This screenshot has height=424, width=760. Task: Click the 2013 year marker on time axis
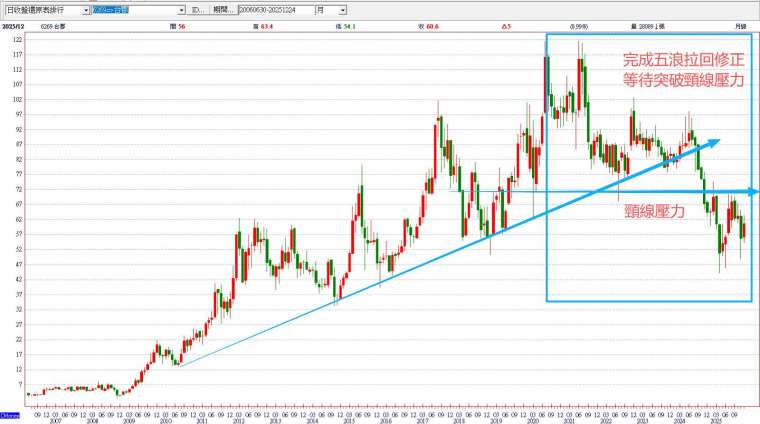pyautogui.click(x=276, y=421)
